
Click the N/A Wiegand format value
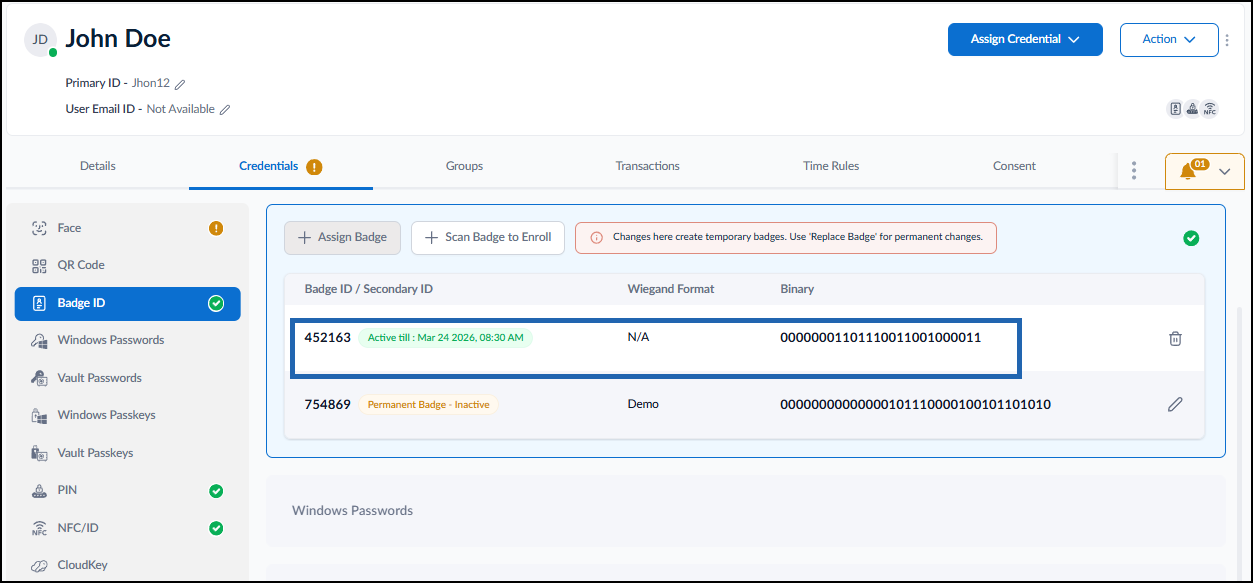pos(638,338)
